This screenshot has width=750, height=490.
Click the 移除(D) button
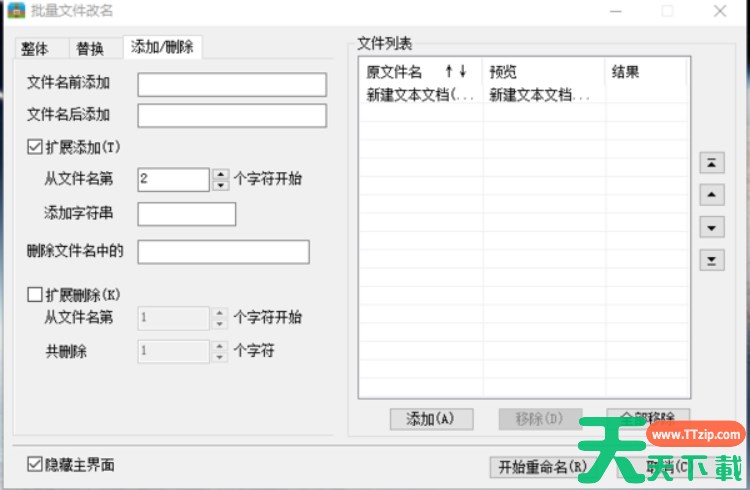[540, 419]
